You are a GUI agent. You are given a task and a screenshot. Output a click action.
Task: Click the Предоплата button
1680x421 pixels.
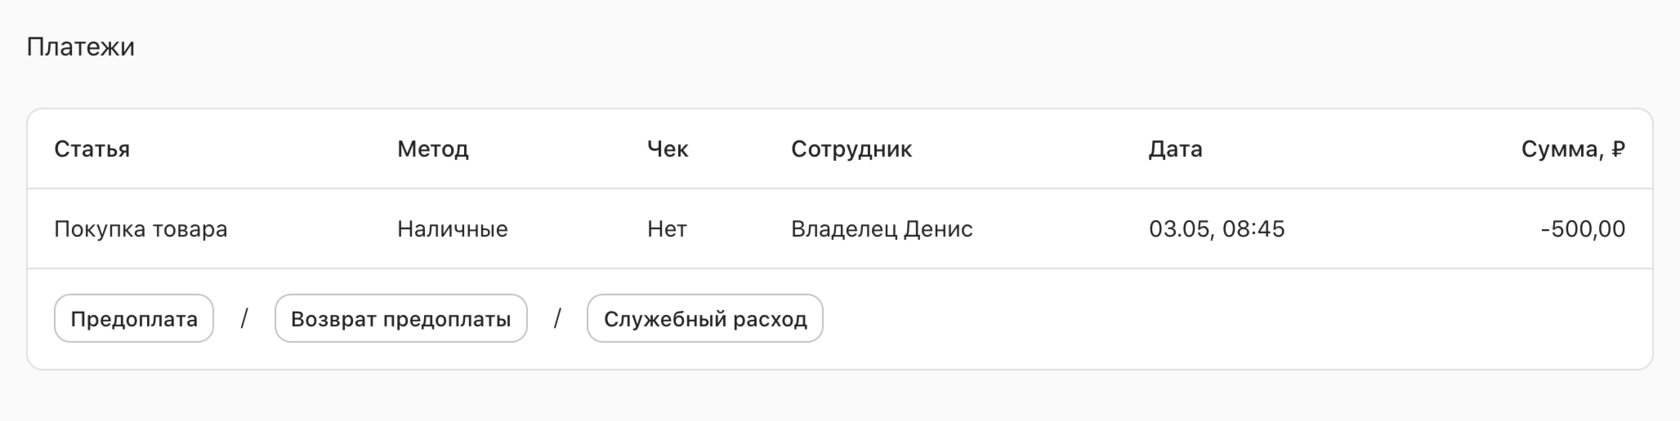point(134,319)
